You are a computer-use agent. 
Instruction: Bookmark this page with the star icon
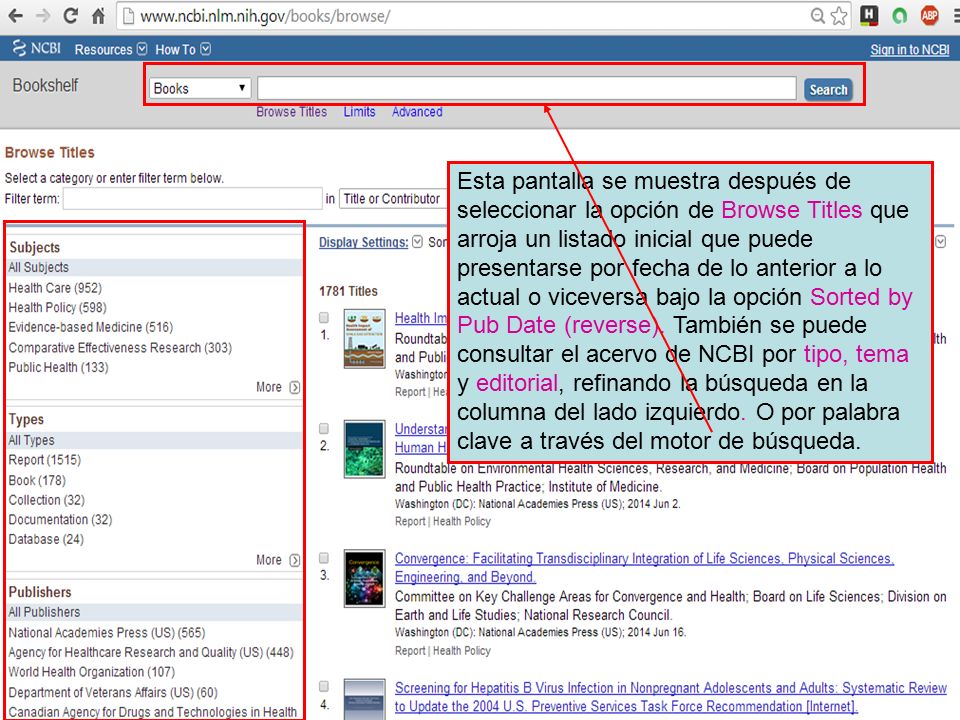(839, 16)
